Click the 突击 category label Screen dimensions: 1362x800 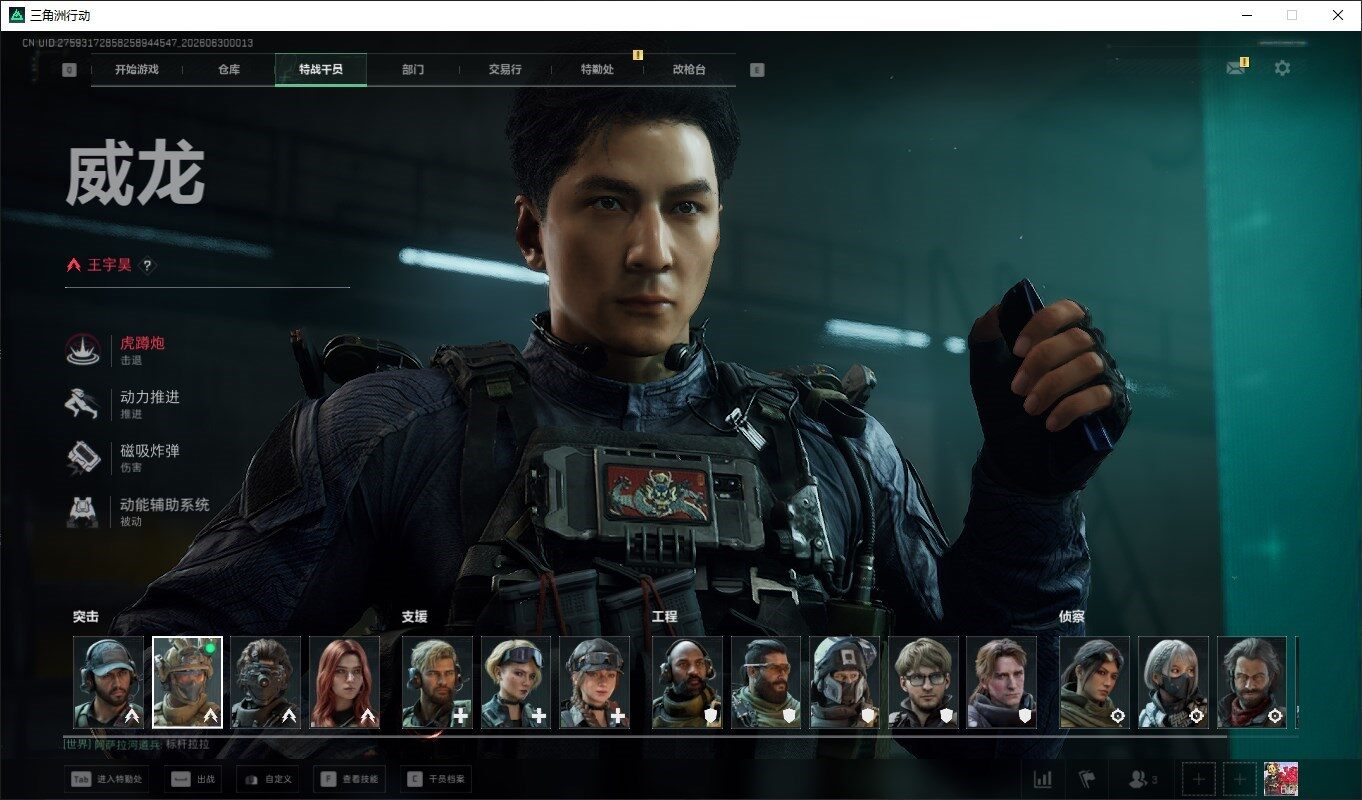point(86,617)
